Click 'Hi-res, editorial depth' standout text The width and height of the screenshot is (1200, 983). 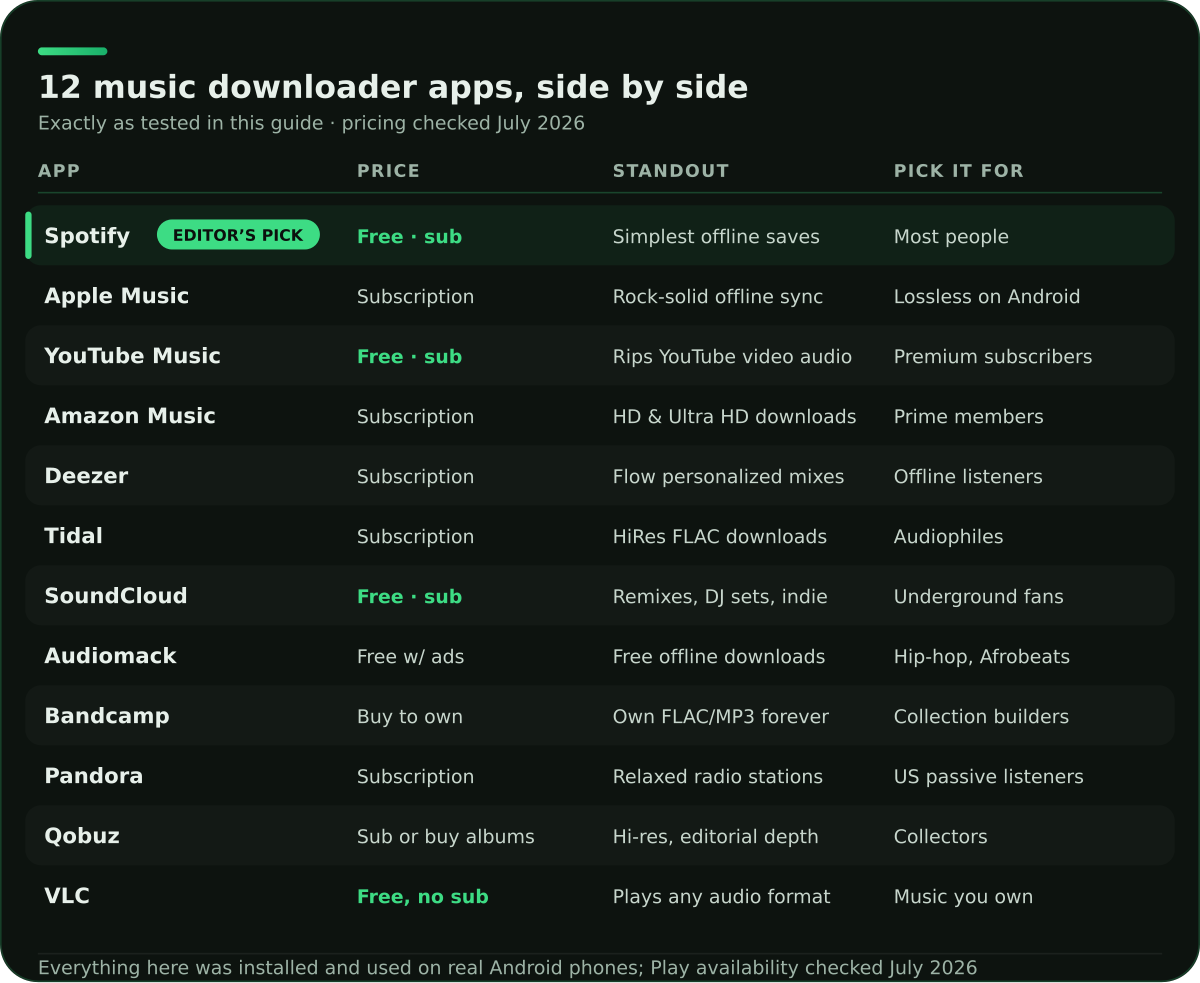[x=716, y=837]
